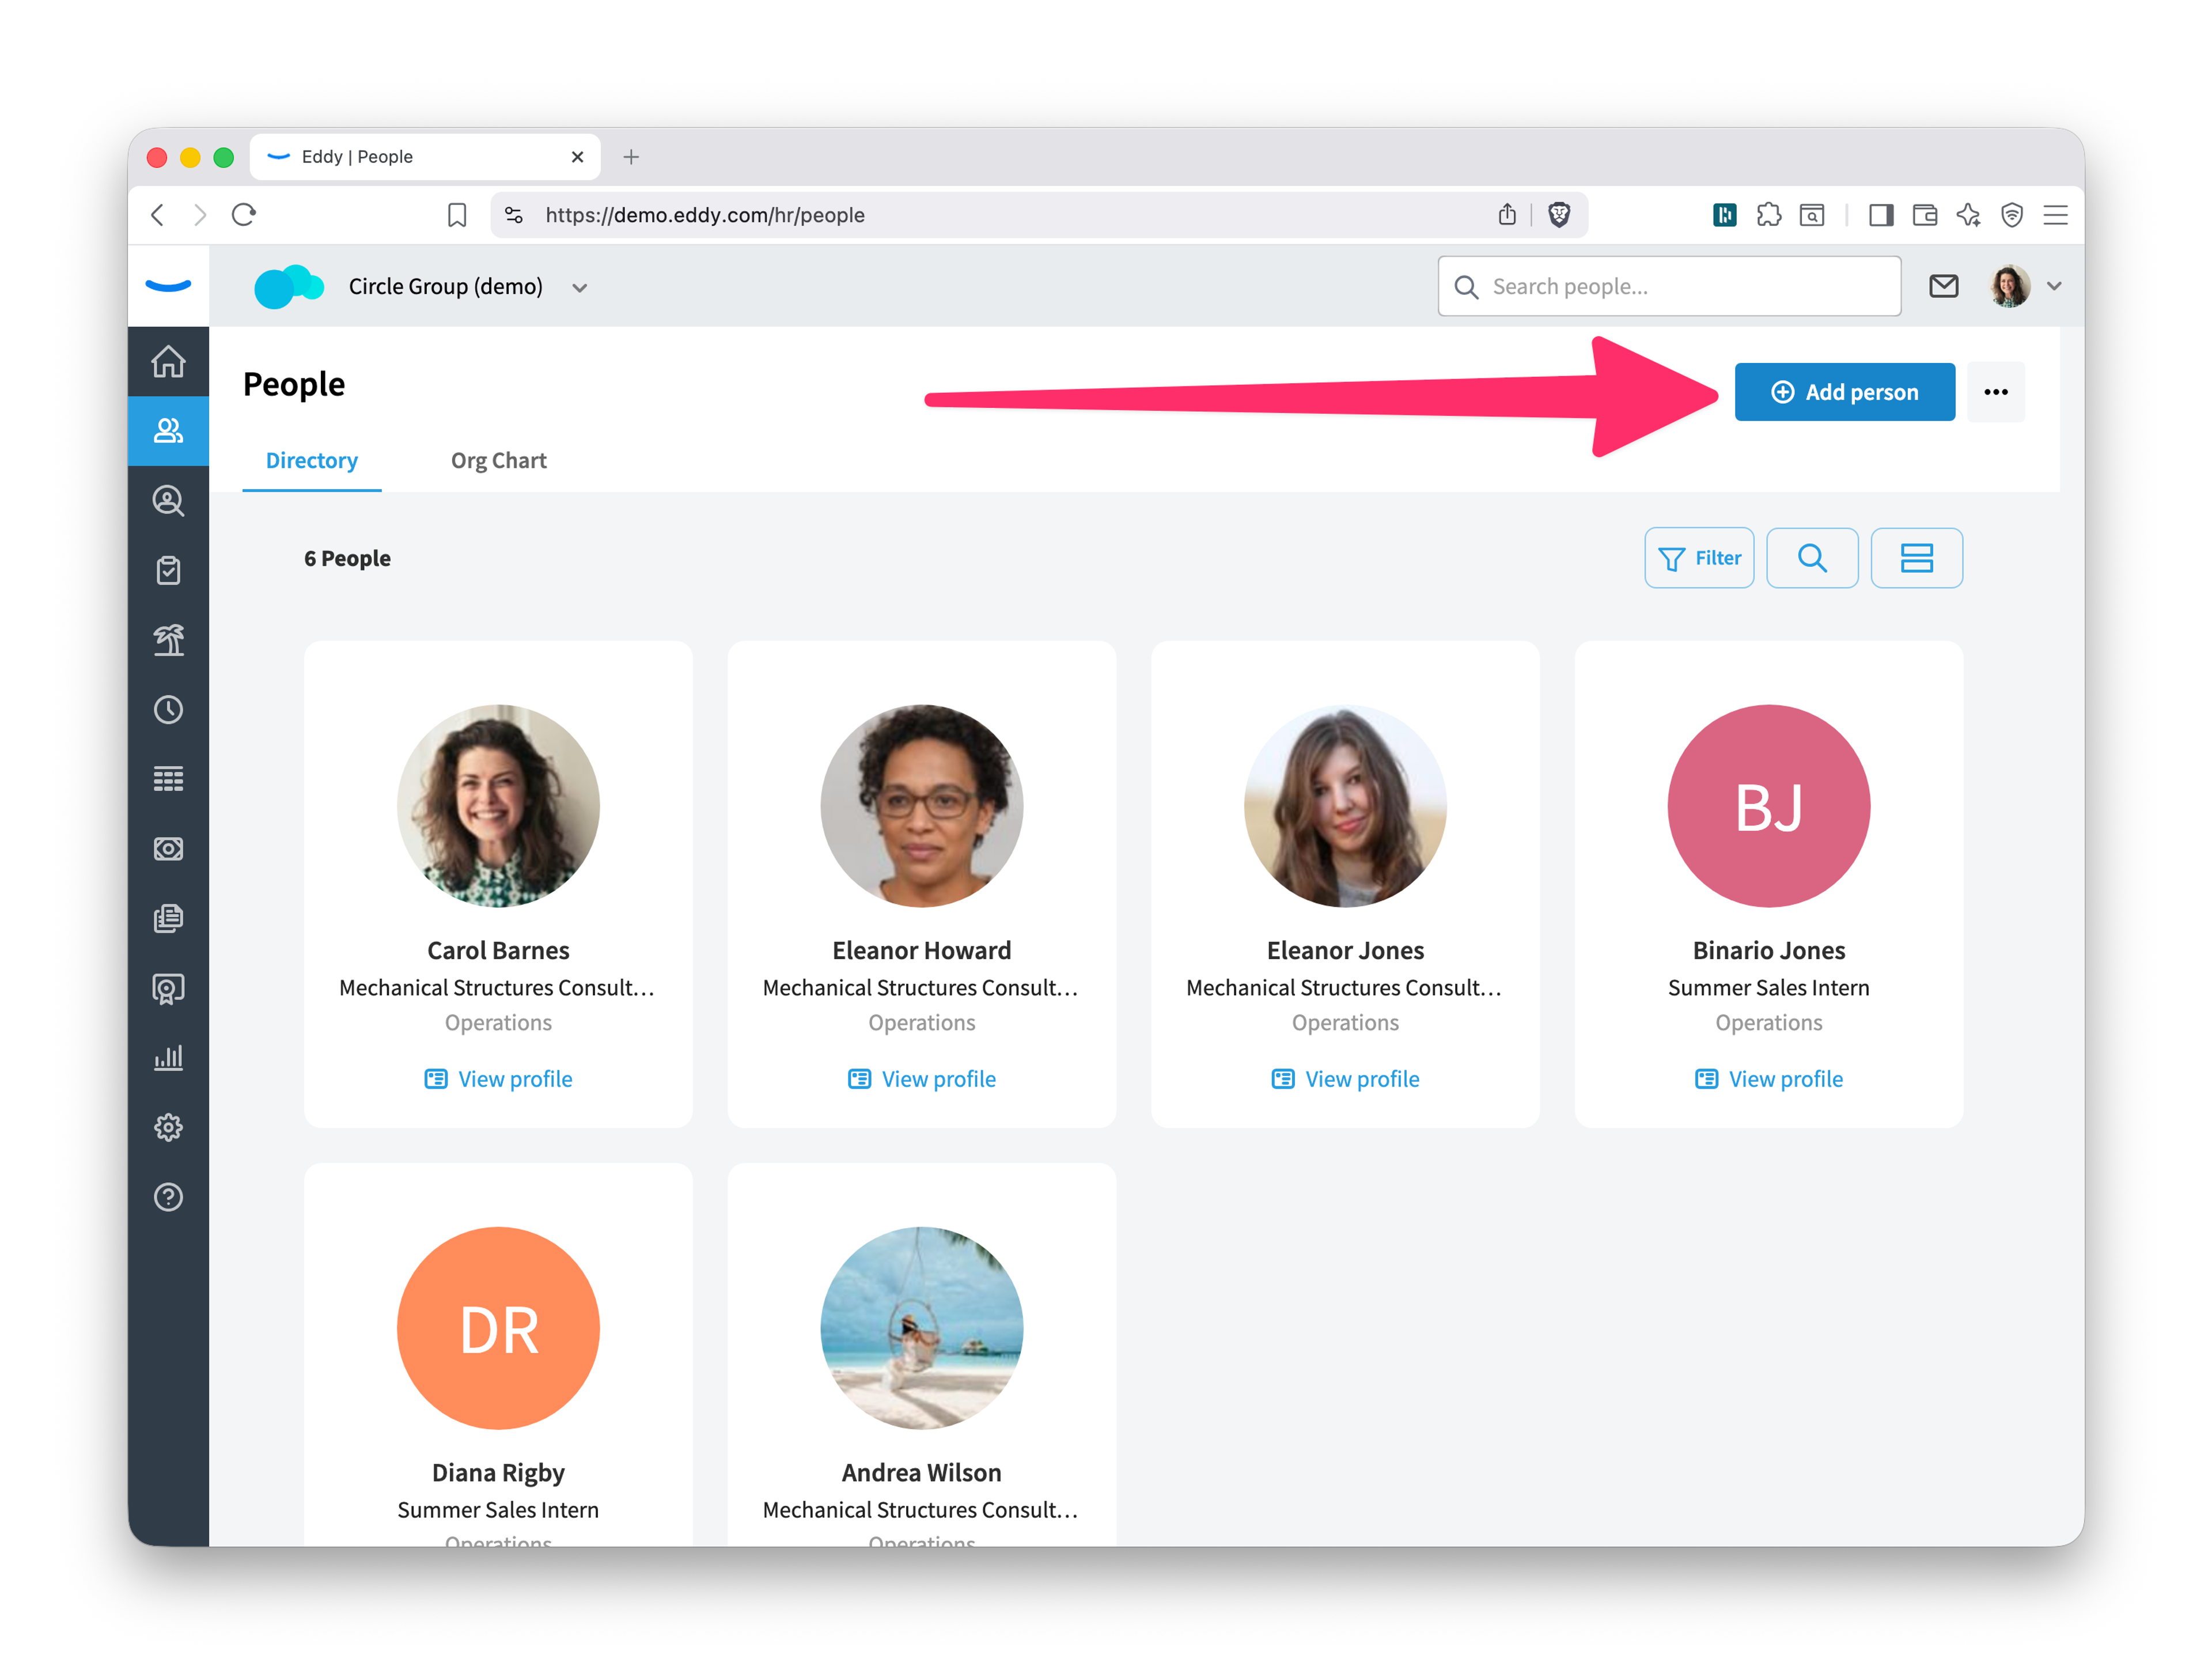
Task: Close the Eddy | People tab
Action: 577,157
